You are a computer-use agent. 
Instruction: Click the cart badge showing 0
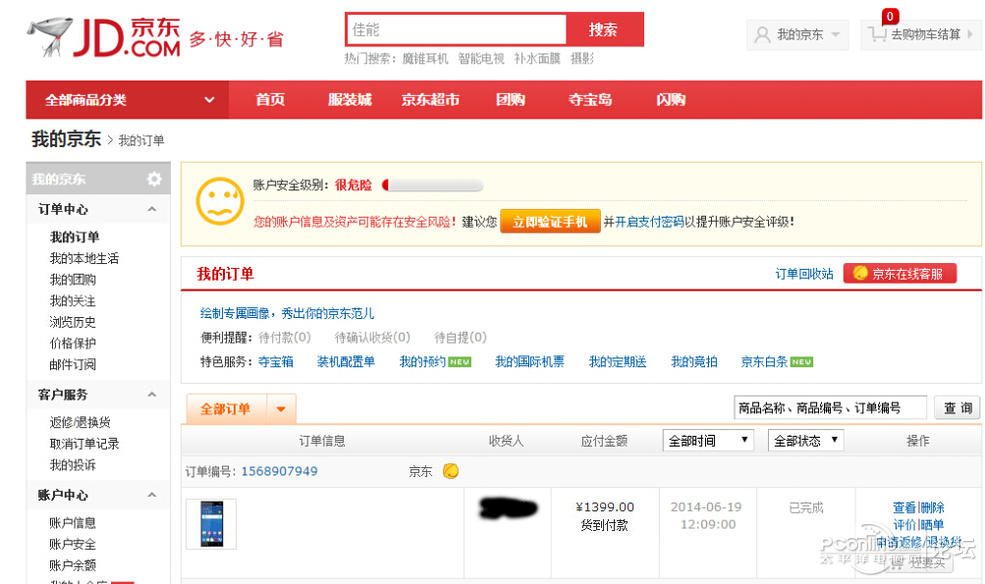[890, 16]
